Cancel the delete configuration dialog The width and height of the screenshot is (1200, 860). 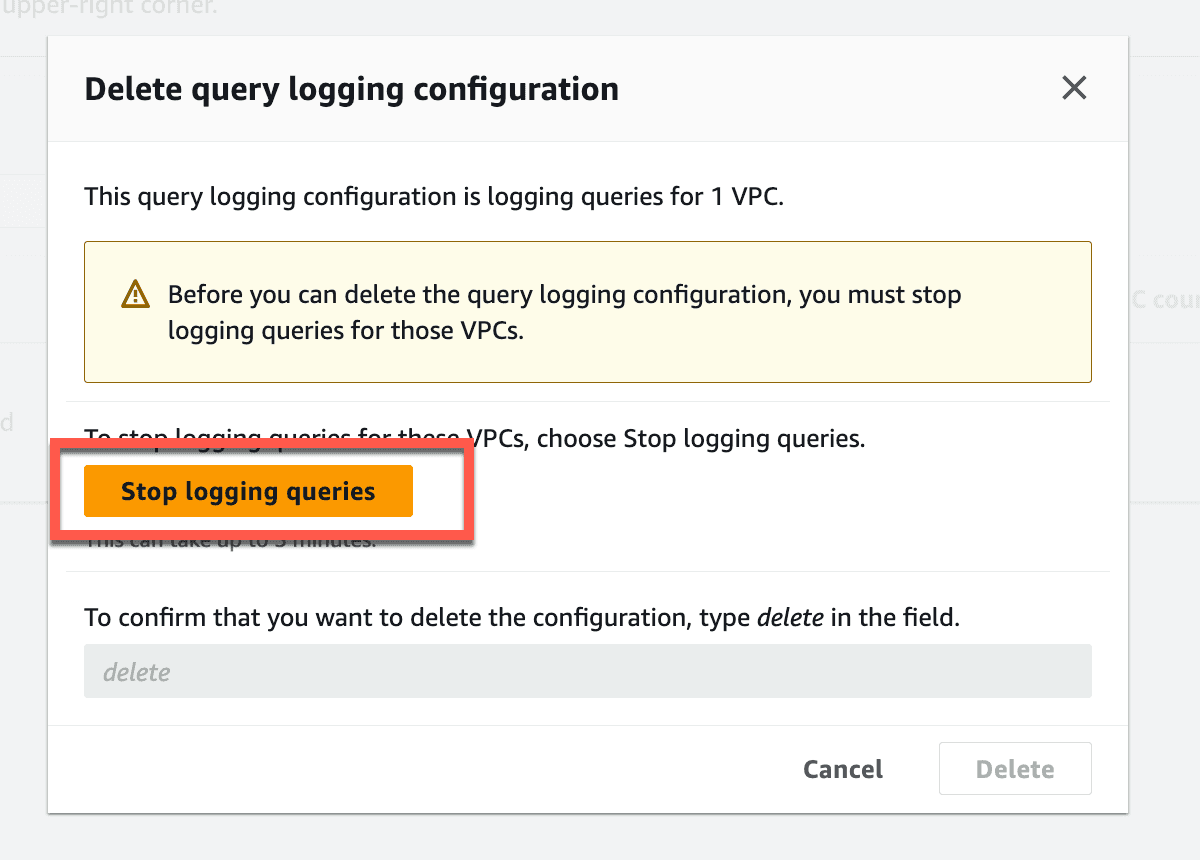[x=843, y=769]
